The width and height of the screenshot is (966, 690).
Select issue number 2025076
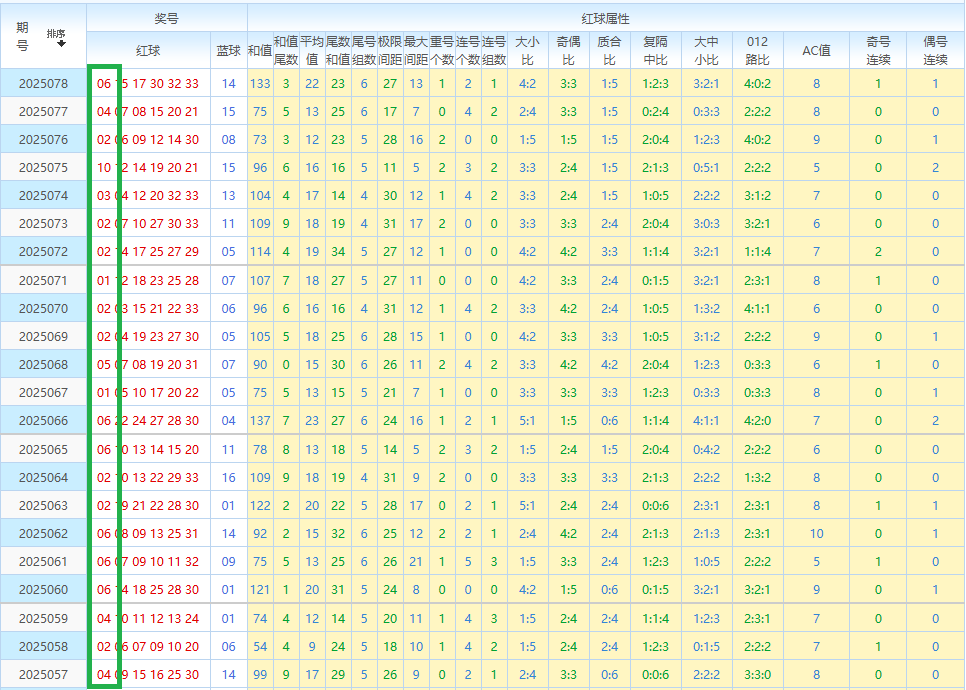pos(43,140)
